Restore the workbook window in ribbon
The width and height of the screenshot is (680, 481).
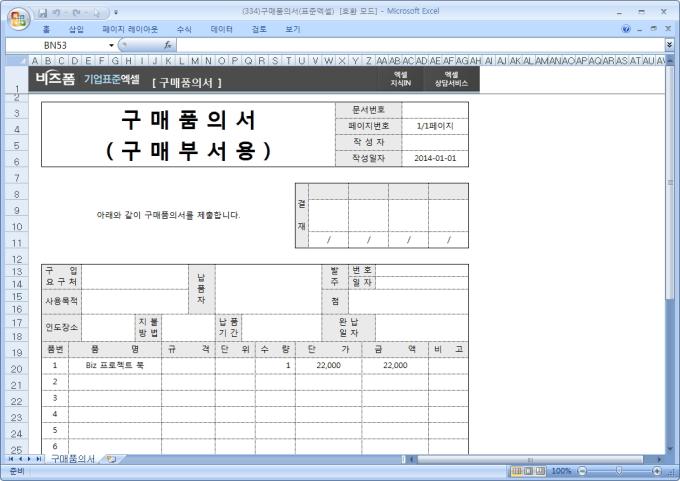point(654,29)
